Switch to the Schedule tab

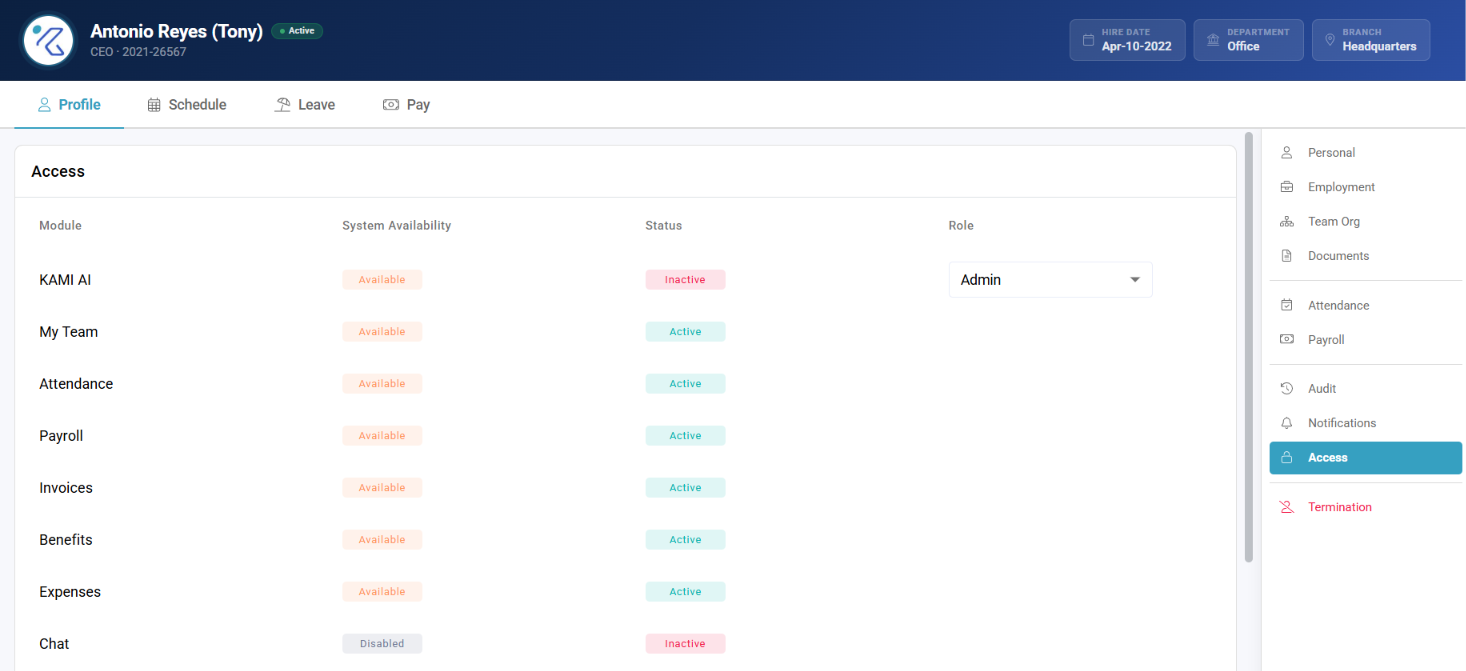pos(187,105)
